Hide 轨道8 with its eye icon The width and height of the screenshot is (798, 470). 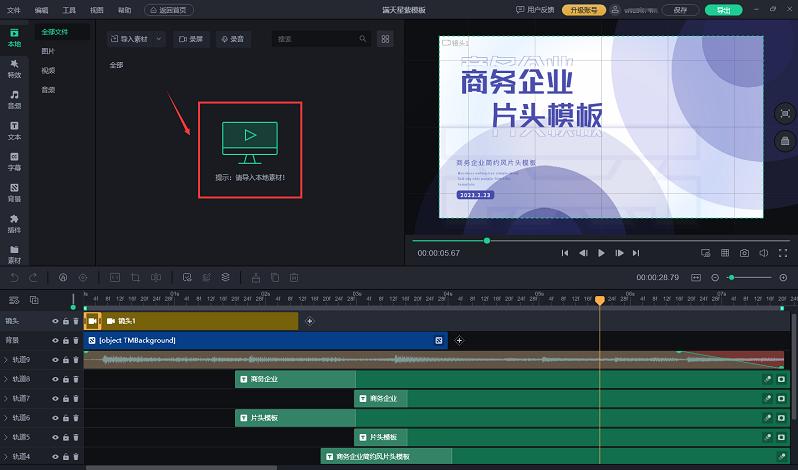55,379
